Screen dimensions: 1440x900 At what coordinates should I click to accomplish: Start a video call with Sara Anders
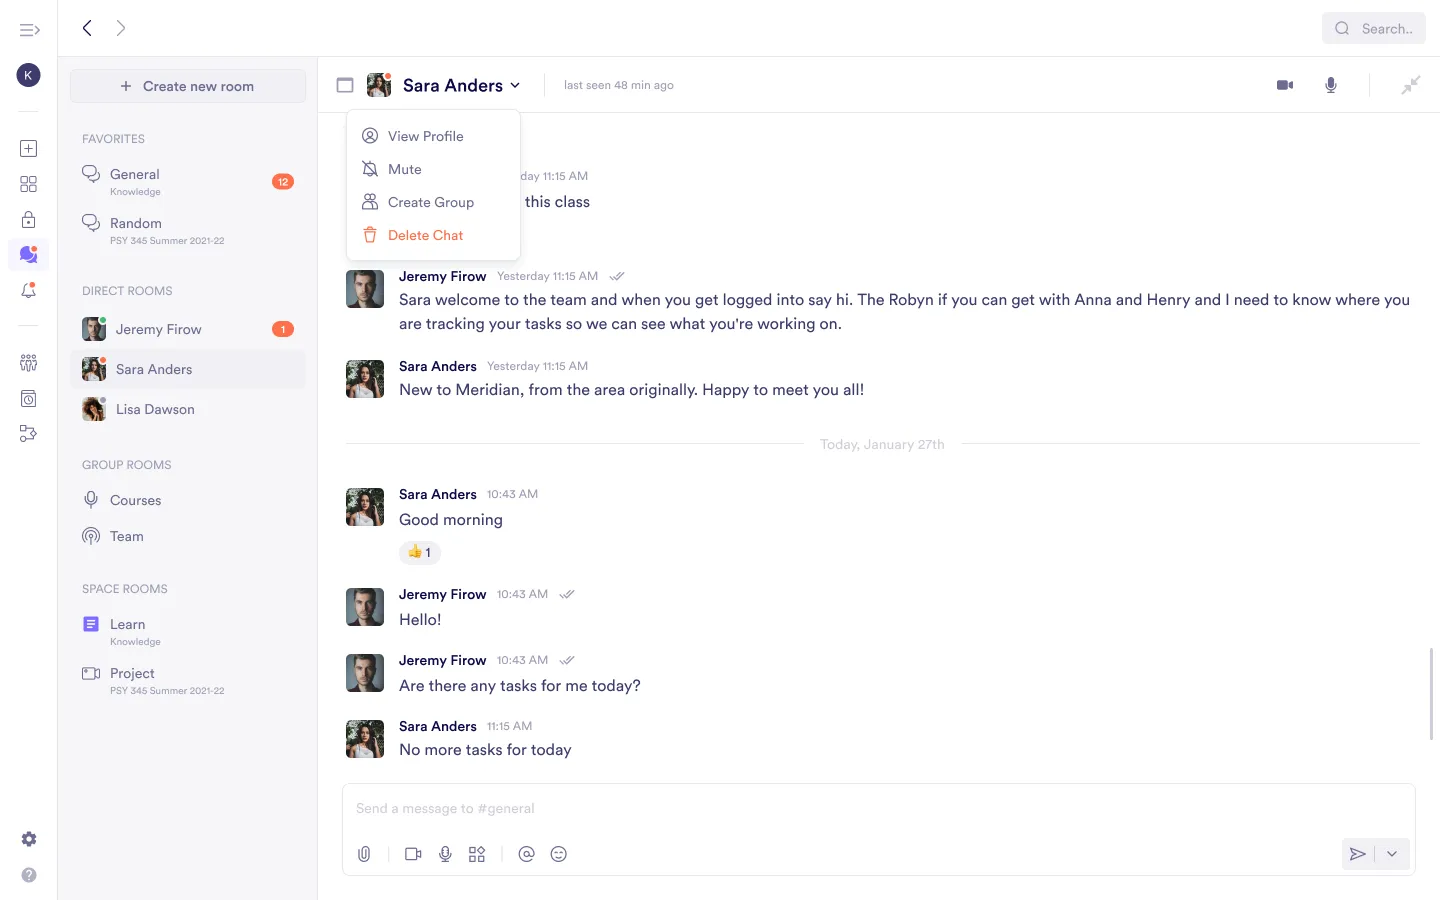[x=1285, y=85]
